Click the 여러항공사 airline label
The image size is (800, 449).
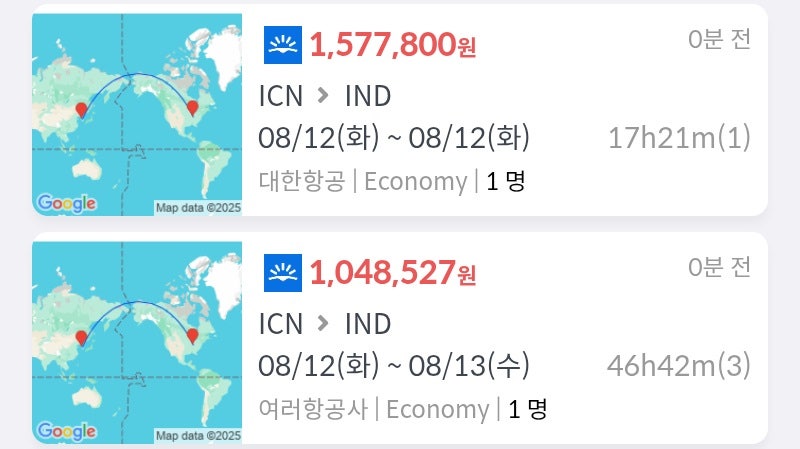[313, 409]
